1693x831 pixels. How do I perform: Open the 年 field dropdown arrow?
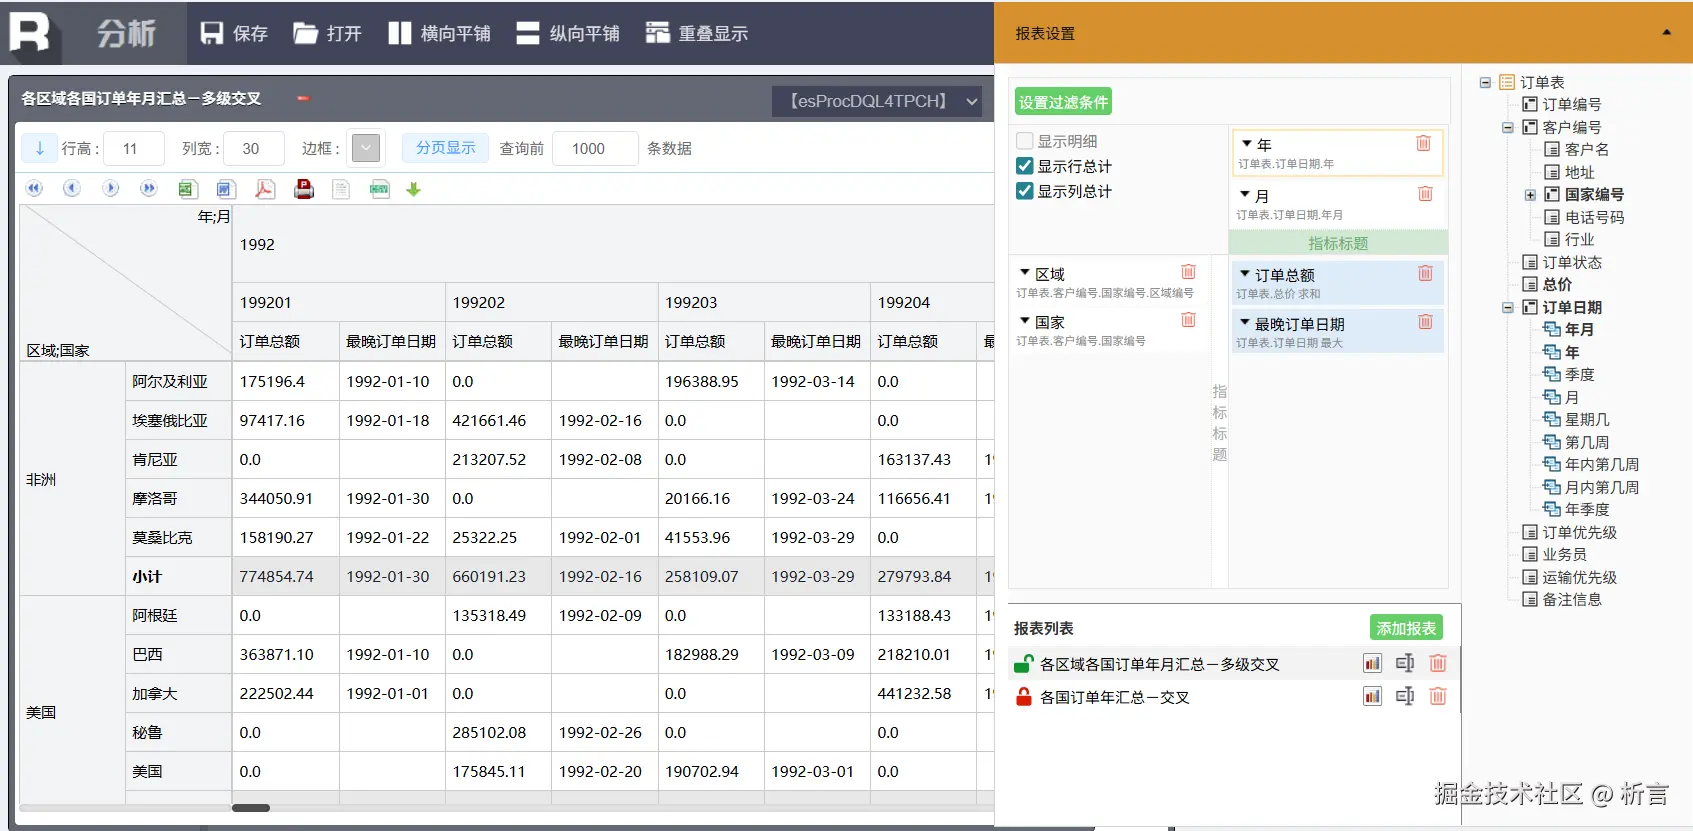point(1247,144)
